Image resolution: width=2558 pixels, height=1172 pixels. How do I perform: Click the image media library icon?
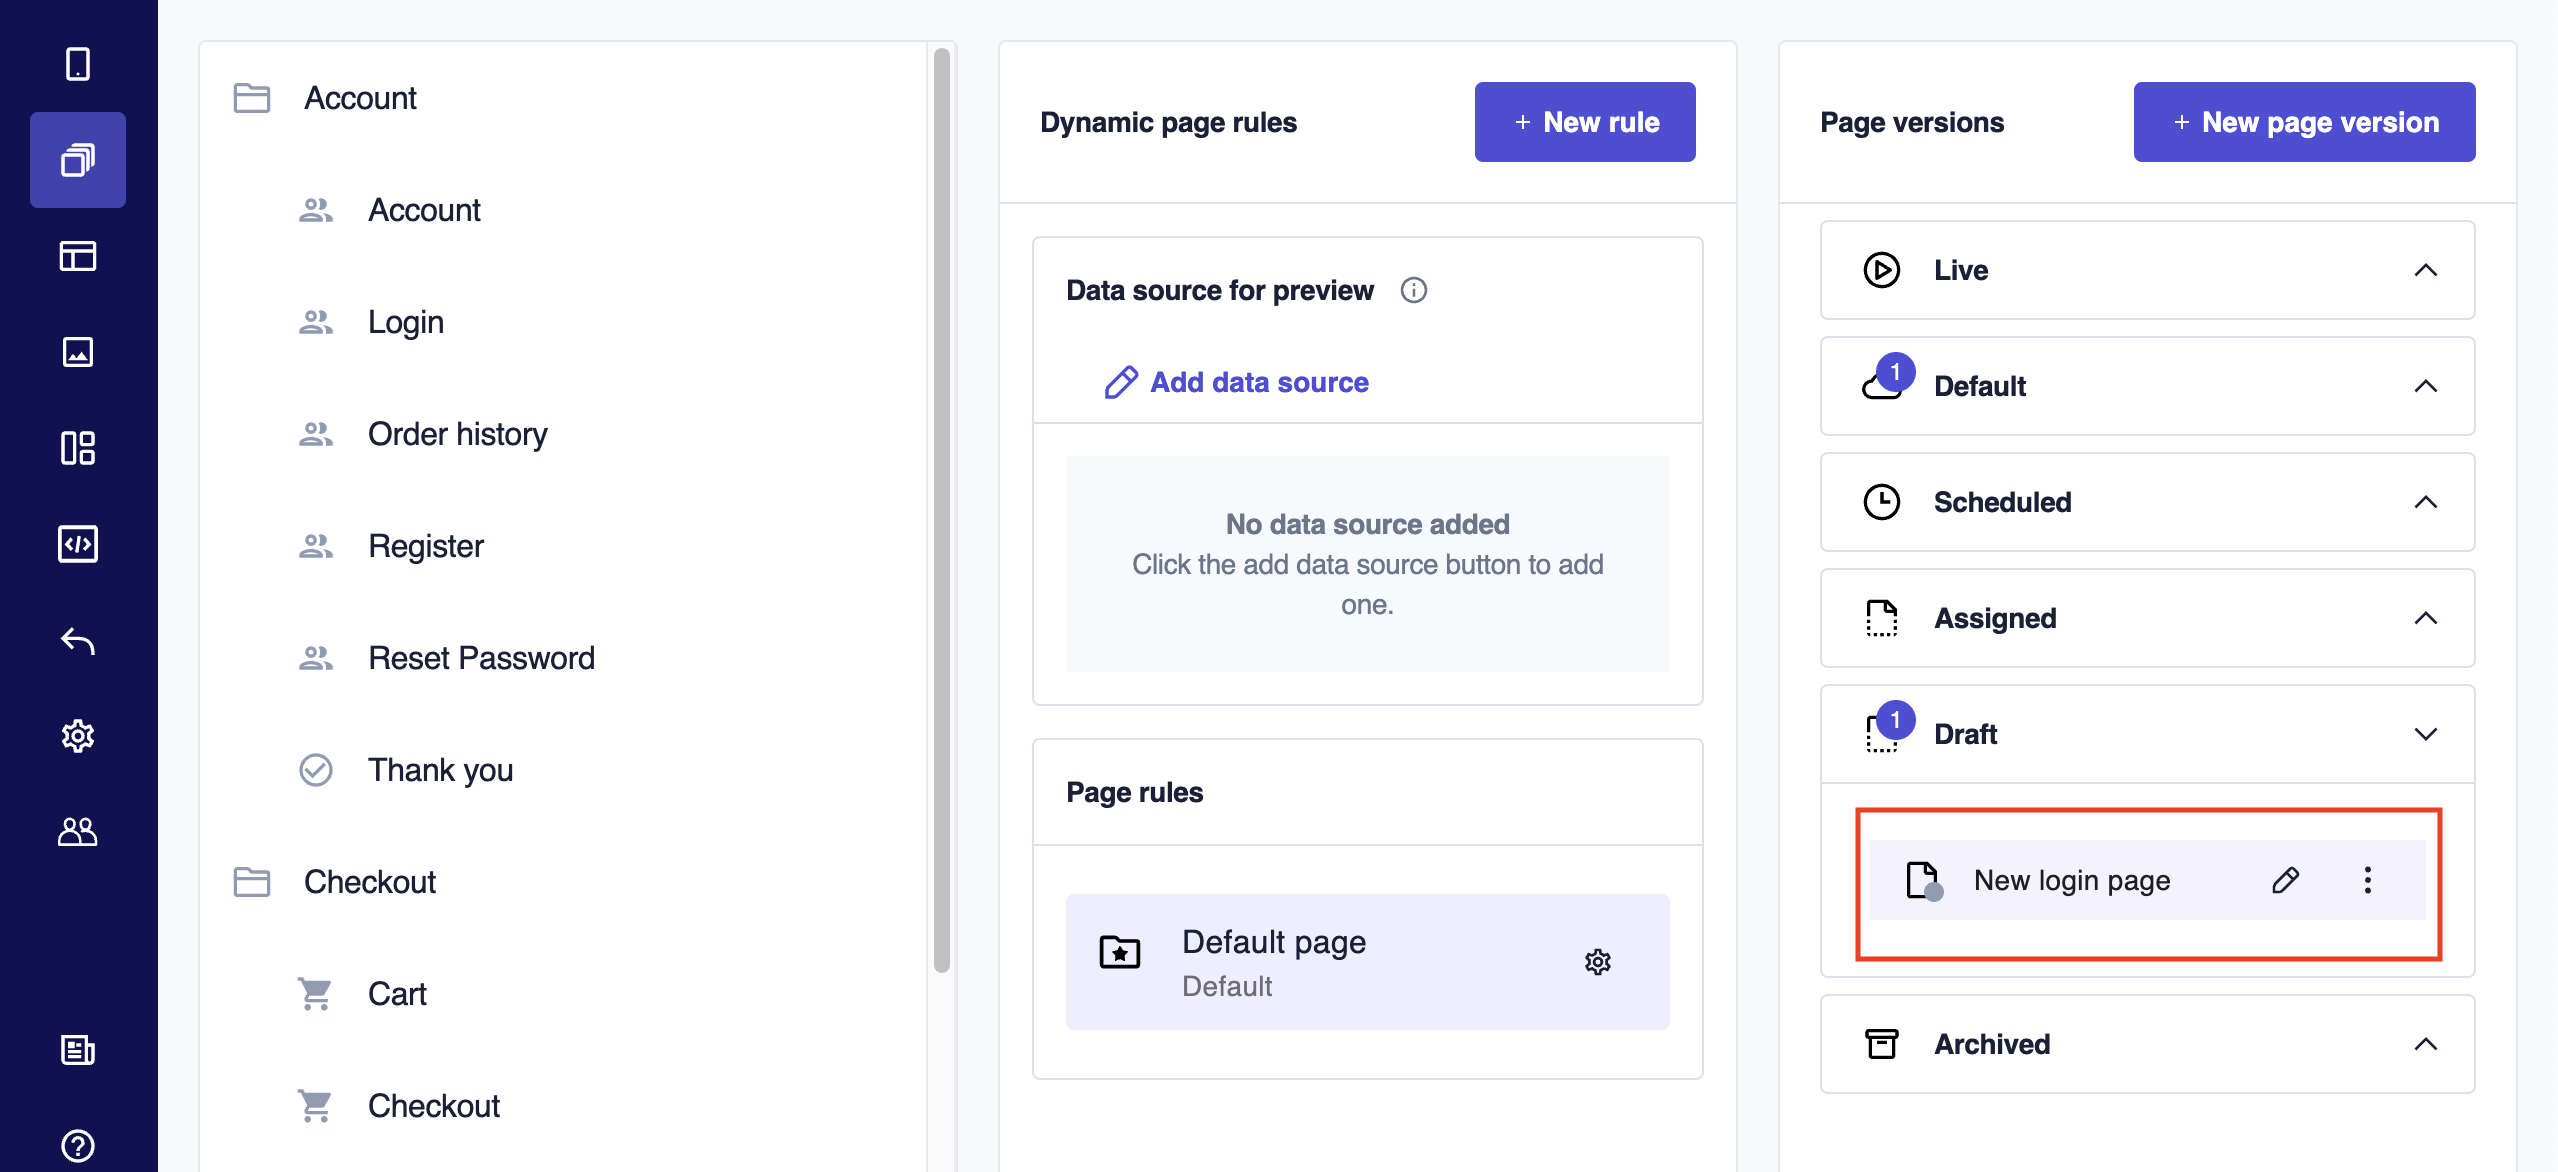point(78,352)
